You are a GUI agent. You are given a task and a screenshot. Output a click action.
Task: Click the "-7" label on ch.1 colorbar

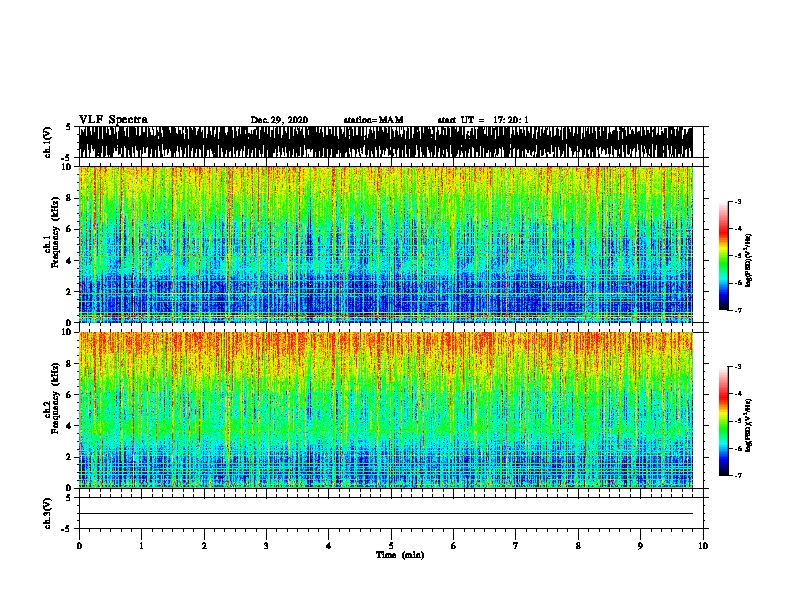click(x=737, y=311)
